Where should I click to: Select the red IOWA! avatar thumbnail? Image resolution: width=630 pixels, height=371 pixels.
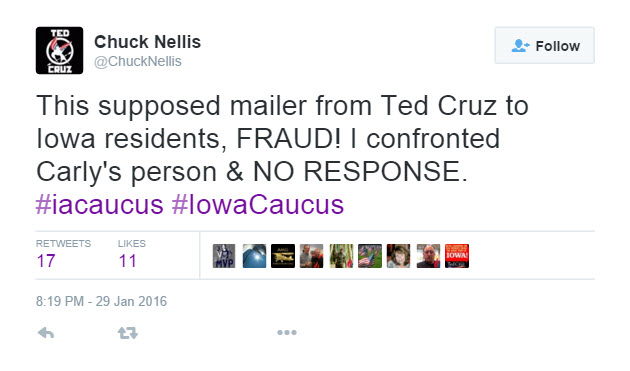pyautogui.click(x=457, y=256)
